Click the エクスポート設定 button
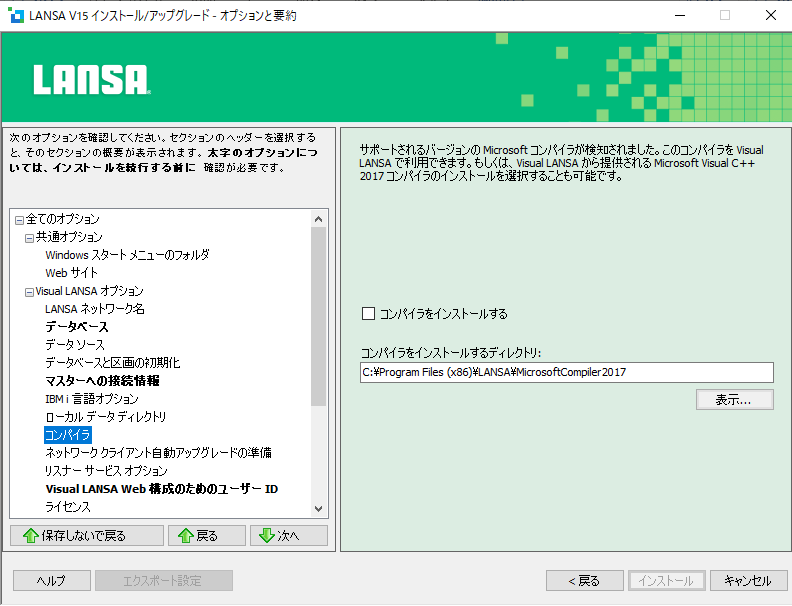This screenshot has width=792, height=606. [x=164, y=581]
